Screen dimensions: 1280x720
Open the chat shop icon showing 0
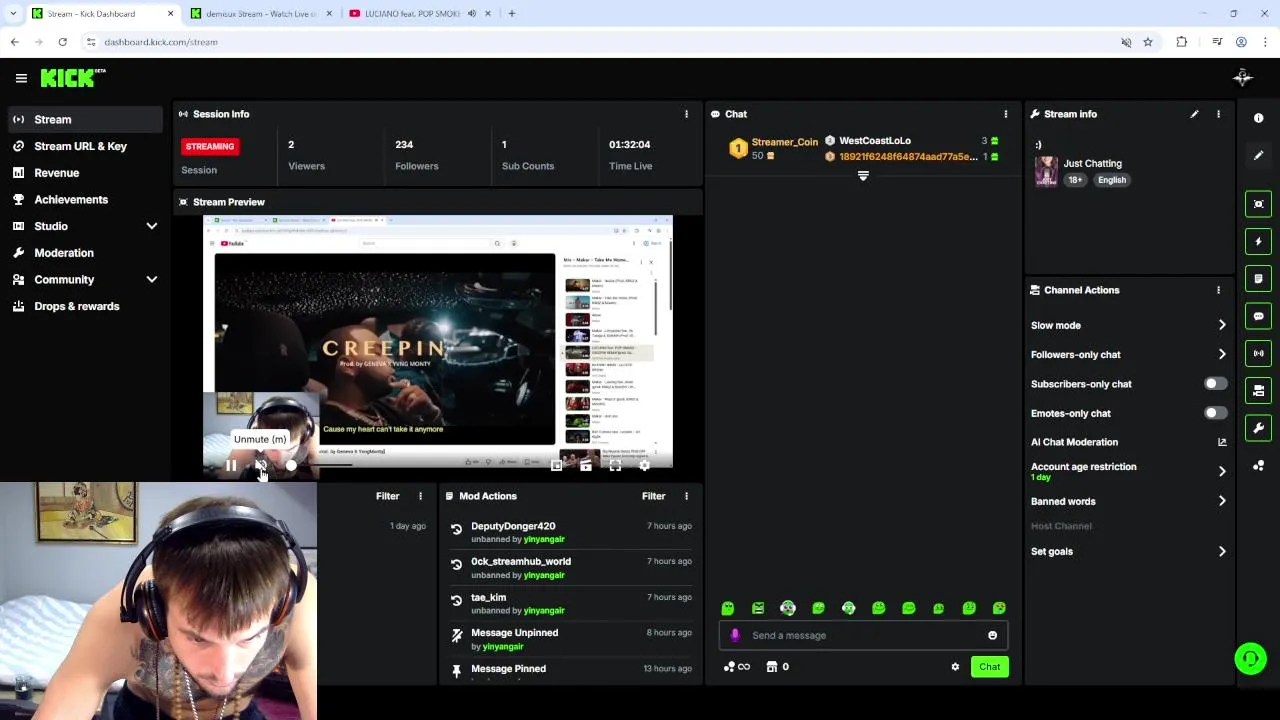(x=777, y=667)
